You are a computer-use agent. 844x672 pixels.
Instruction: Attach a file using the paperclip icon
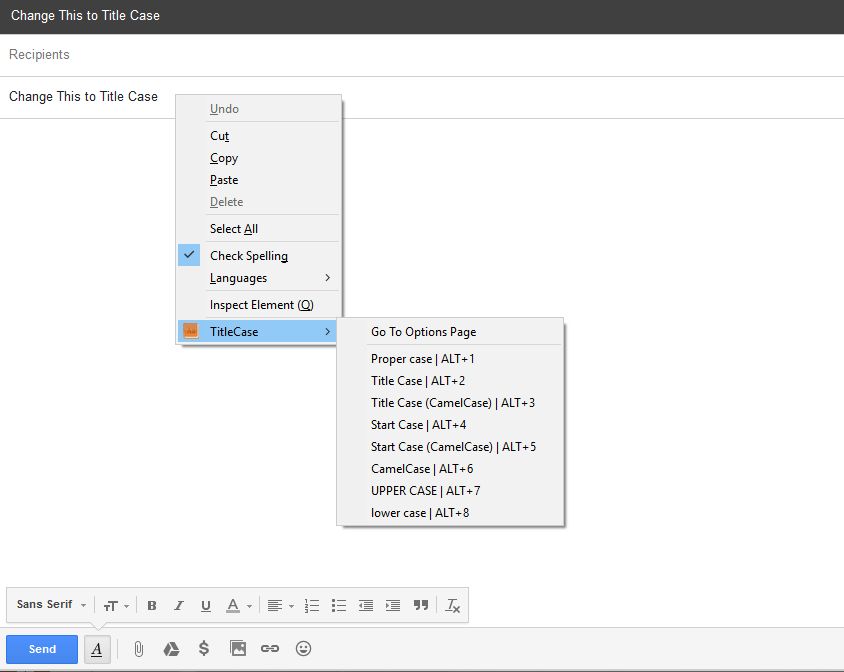point(137,648)
